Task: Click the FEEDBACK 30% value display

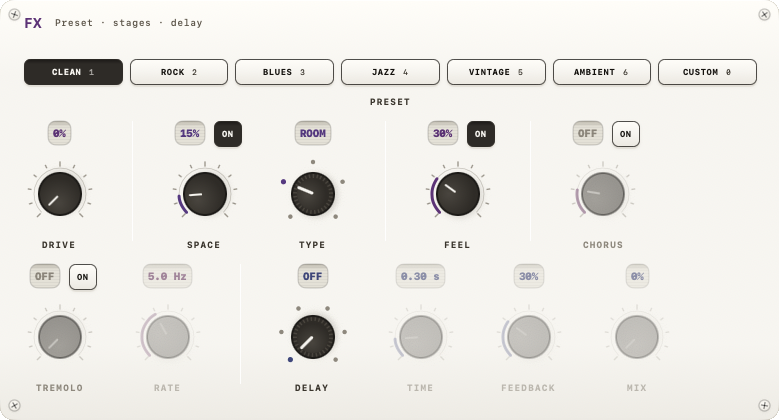Action: 529,276
